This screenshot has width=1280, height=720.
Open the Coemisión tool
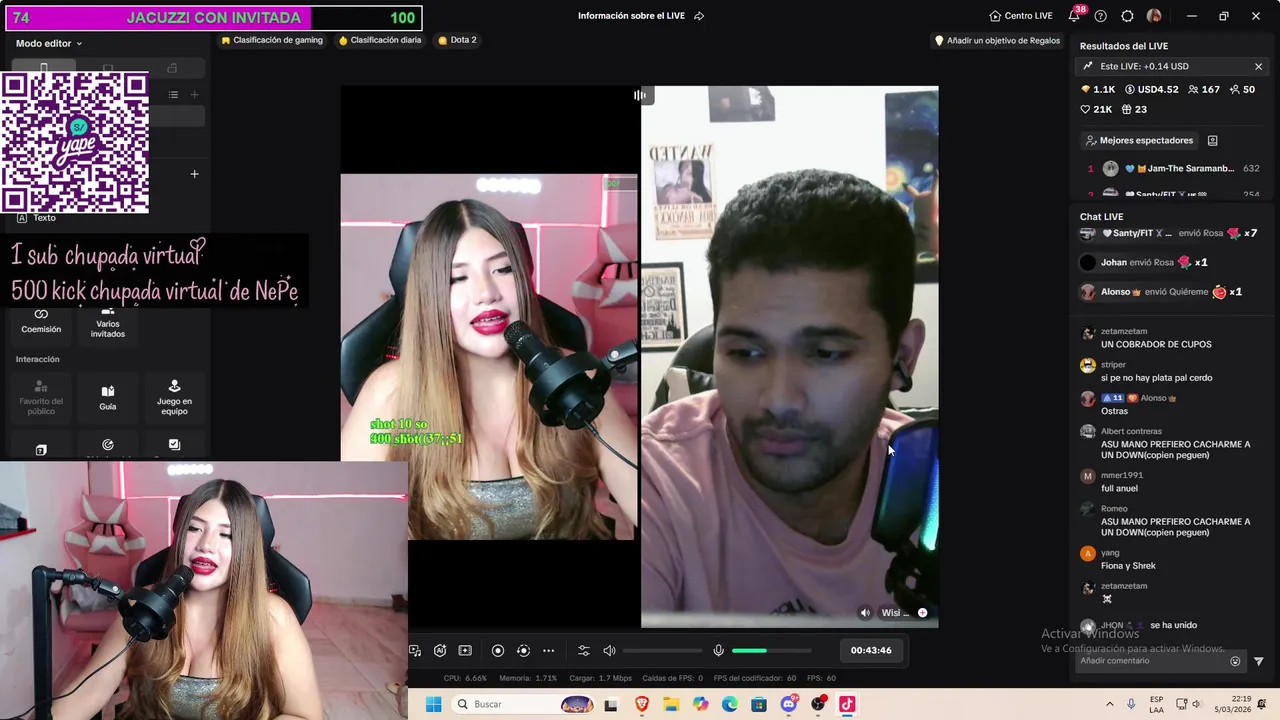pyautogui.click(x=41, y=322)
